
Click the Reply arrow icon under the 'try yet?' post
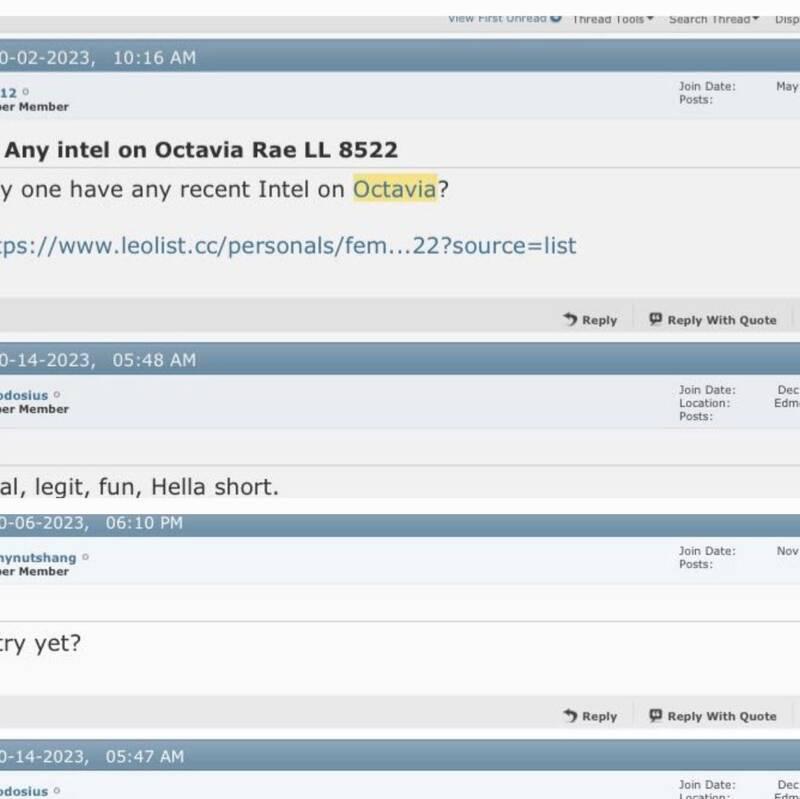[571, 715]
